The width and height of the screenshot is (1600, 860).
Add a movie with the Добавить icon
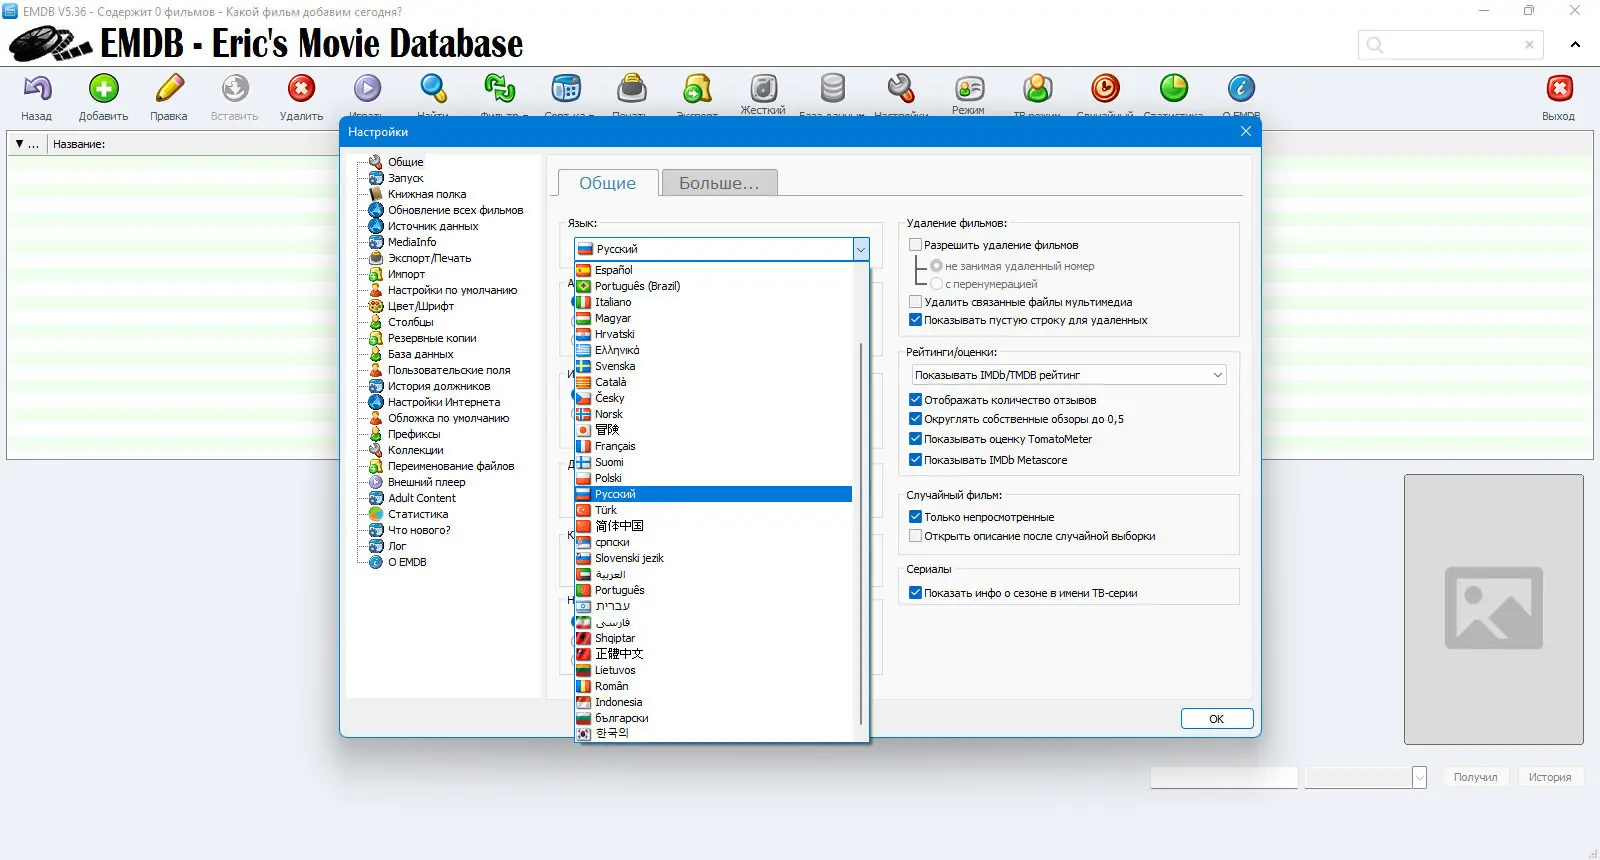coord(103,89)
